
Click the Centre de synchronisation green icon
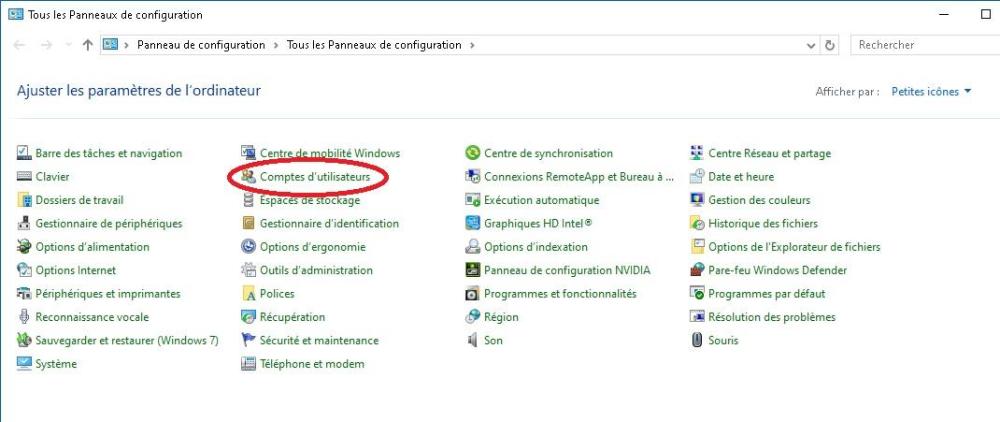click(x=473, y=153)
